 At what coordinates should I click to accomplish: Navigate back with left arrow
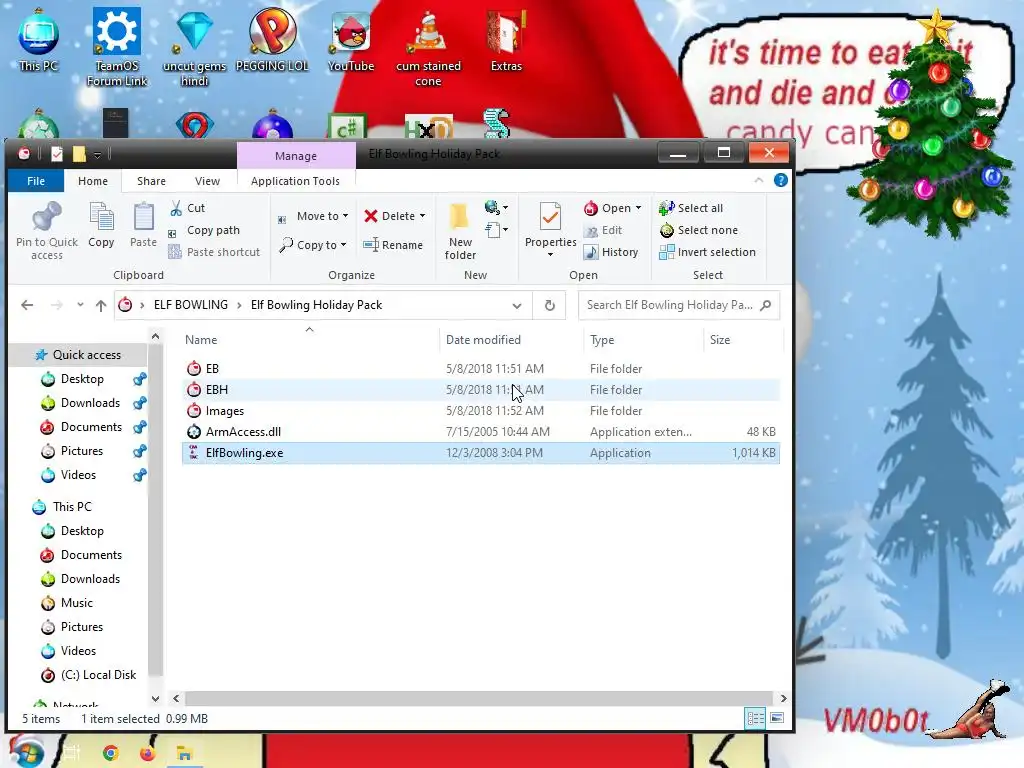tap(27, 305)
